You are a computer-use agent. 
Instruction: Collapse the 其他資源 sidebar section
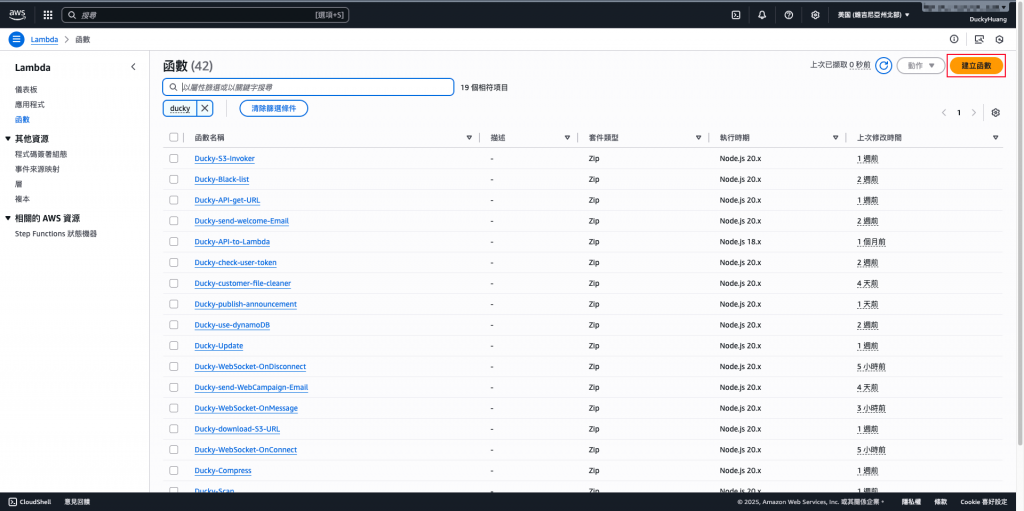[8, 139]
